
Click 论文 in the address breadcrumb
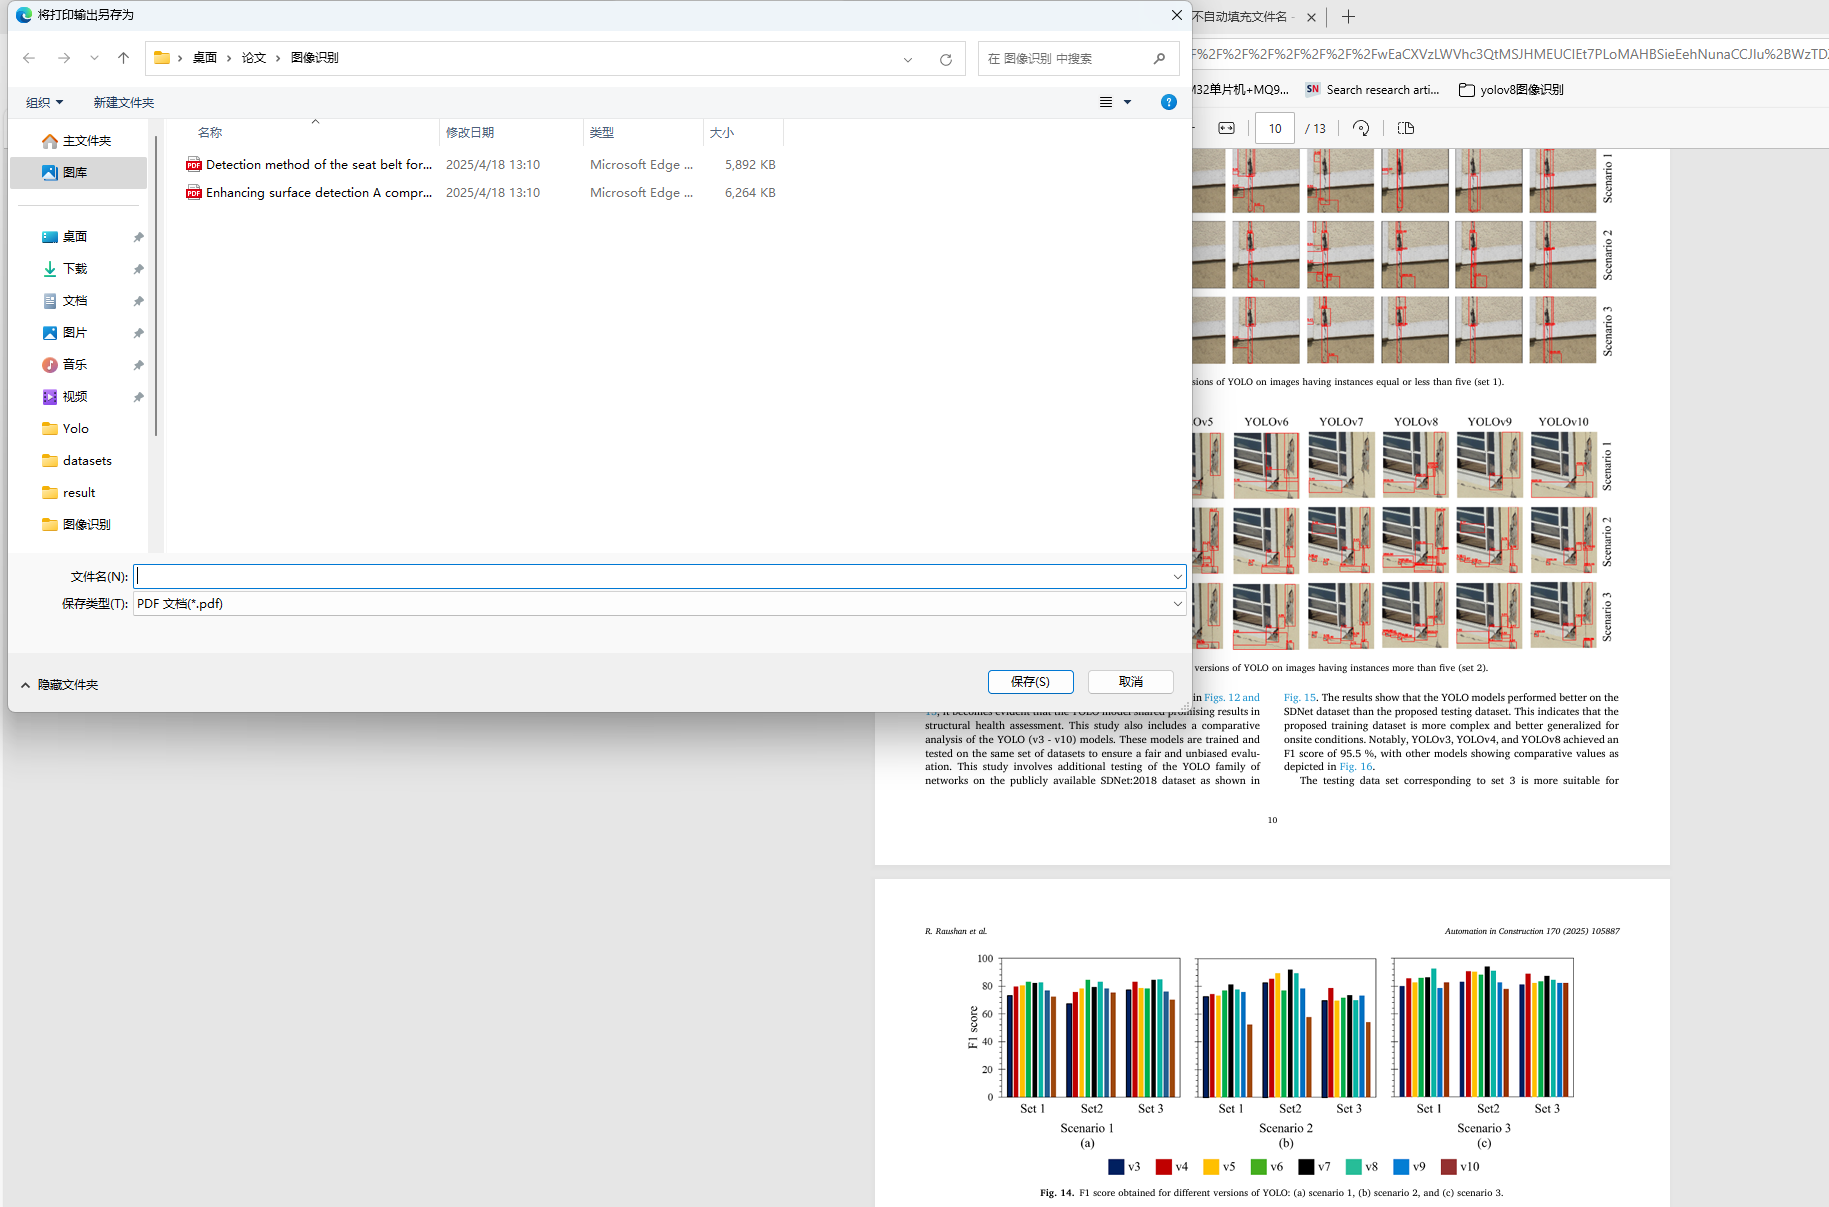254,58
